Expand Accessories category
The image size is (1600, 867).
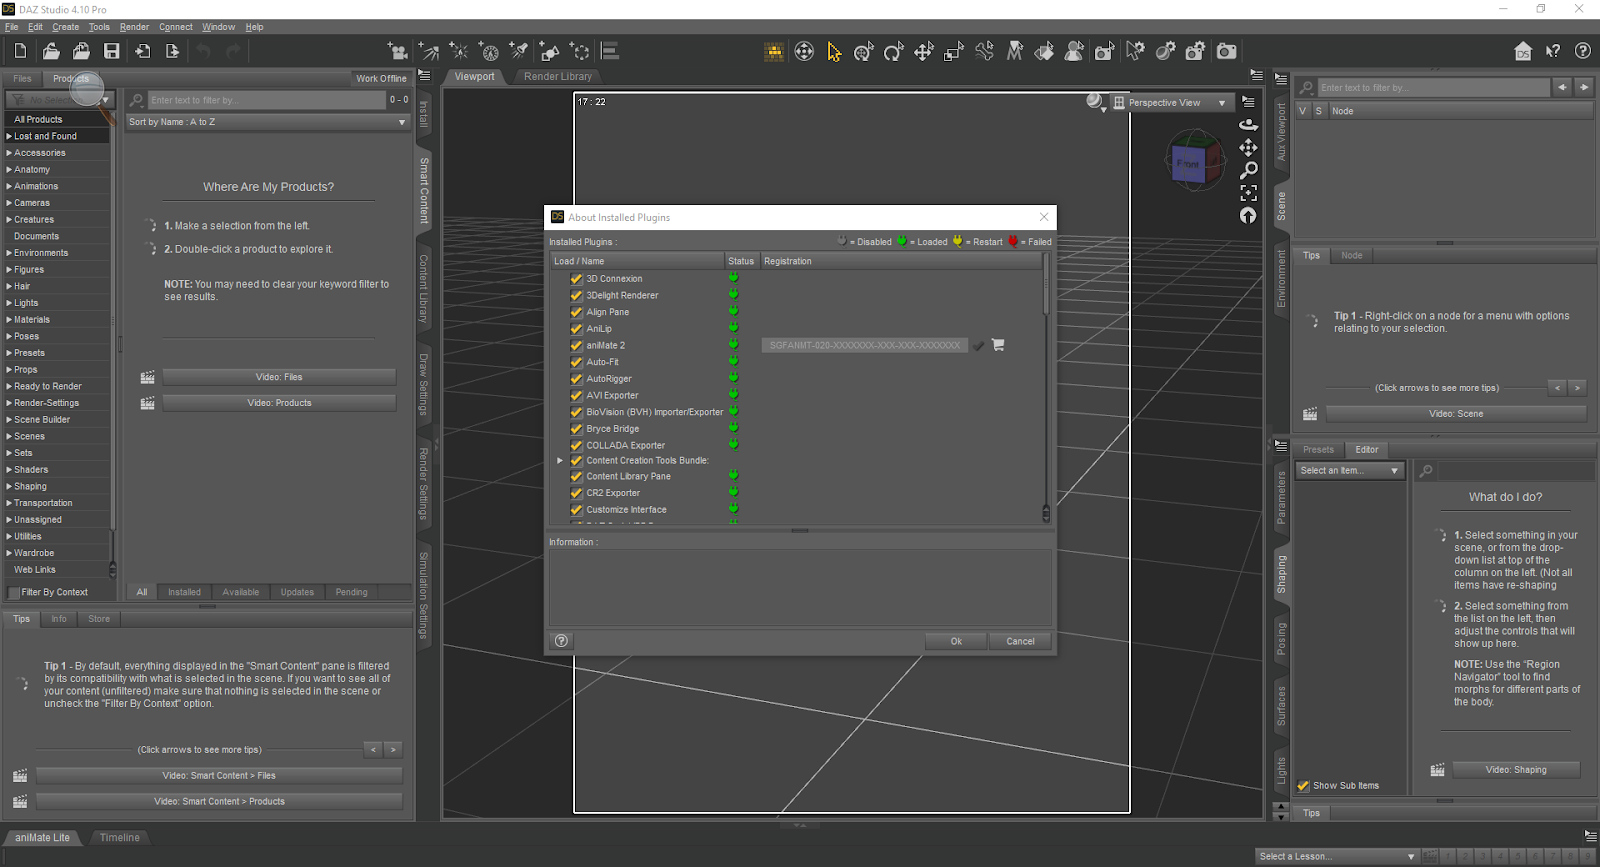coord(9,153)
